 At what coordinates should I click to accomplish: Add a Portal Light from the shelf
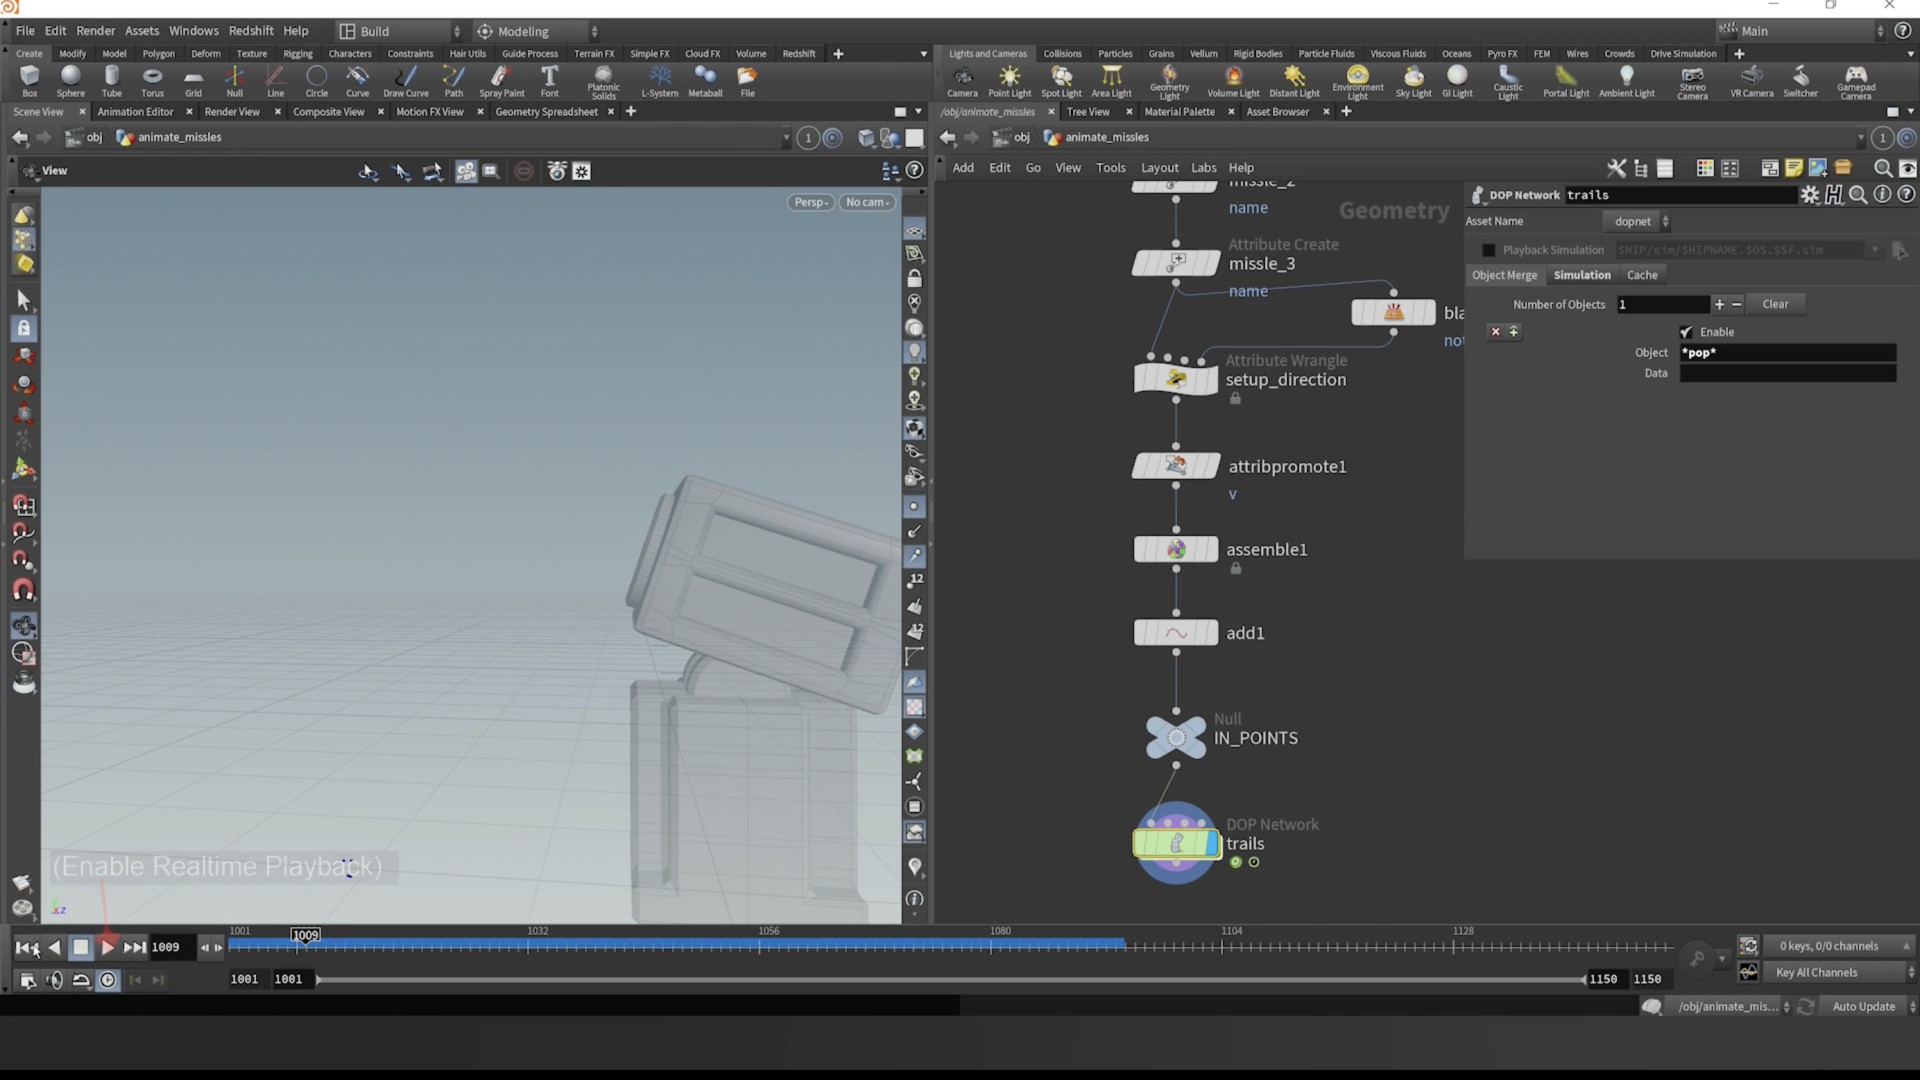(x=1565, y=82)
